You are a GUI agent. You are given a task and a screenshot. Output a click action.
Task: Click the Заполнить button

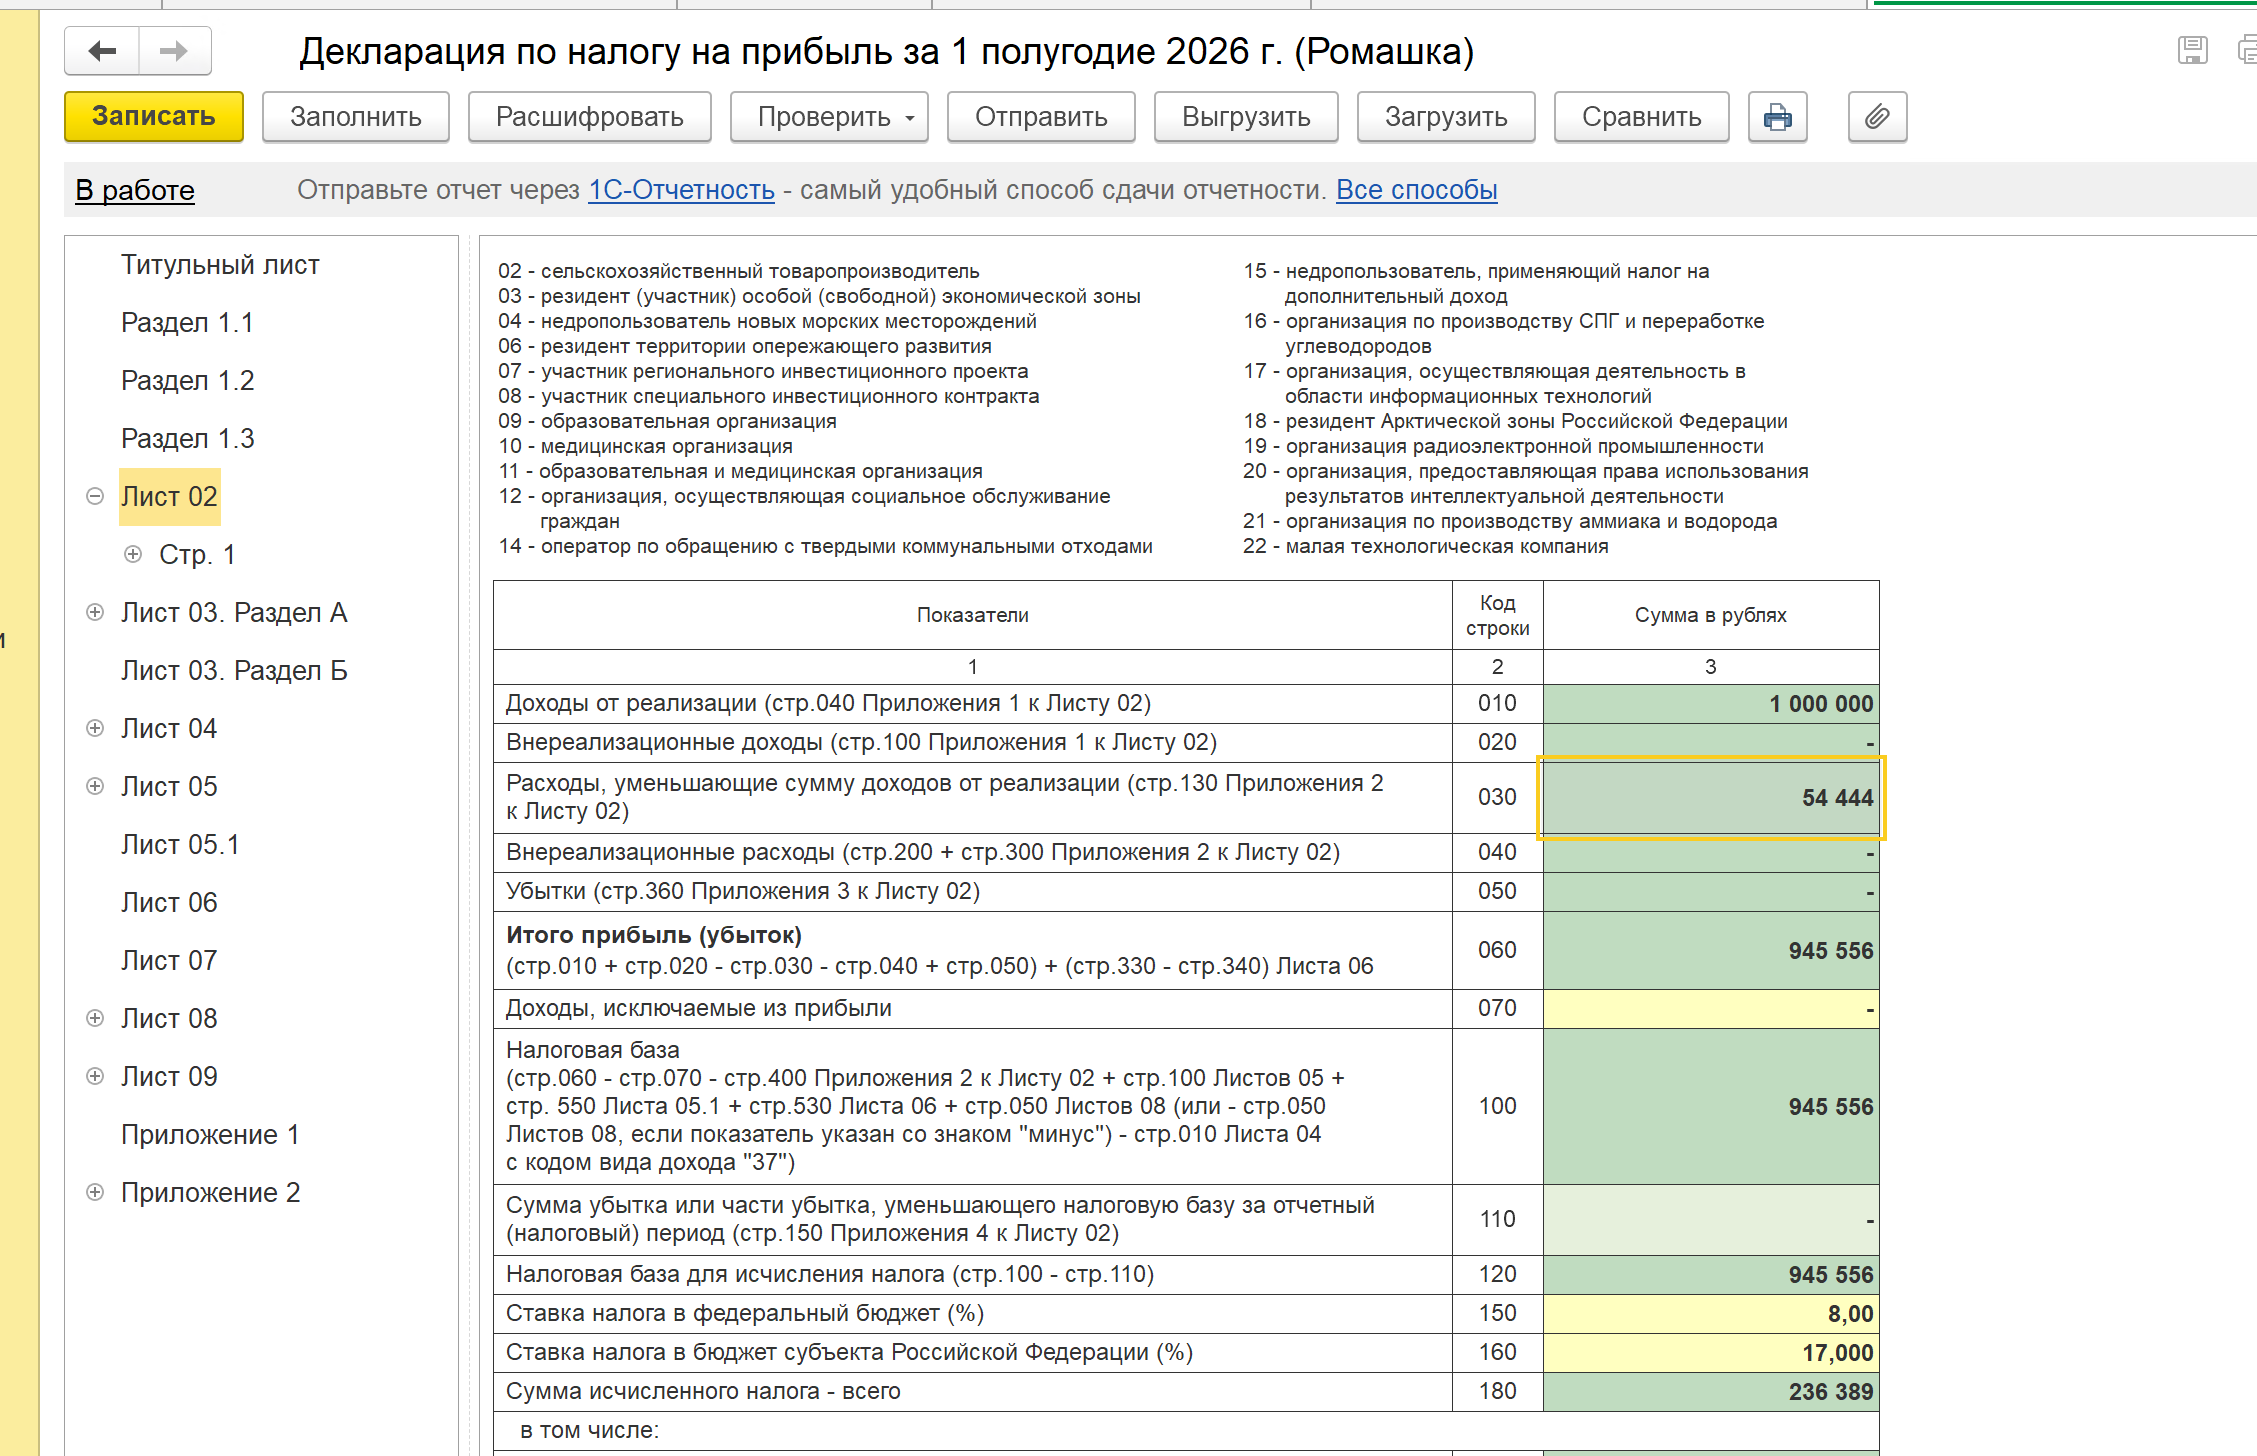(356, 117)
